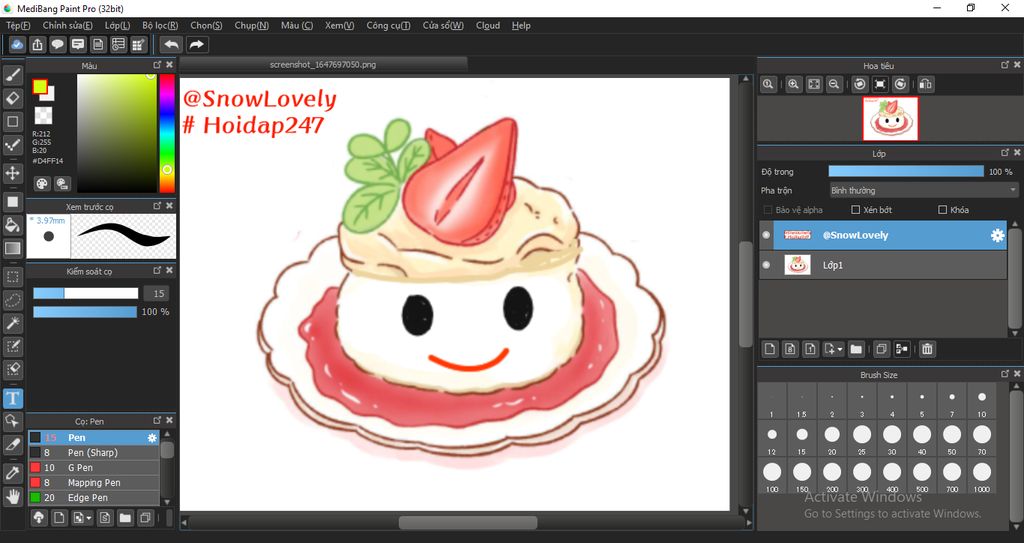Screen dimensions: 1024x543
Task: Choose brush size 100 preset
Action: pyautogui.click(x=772, y=476)
